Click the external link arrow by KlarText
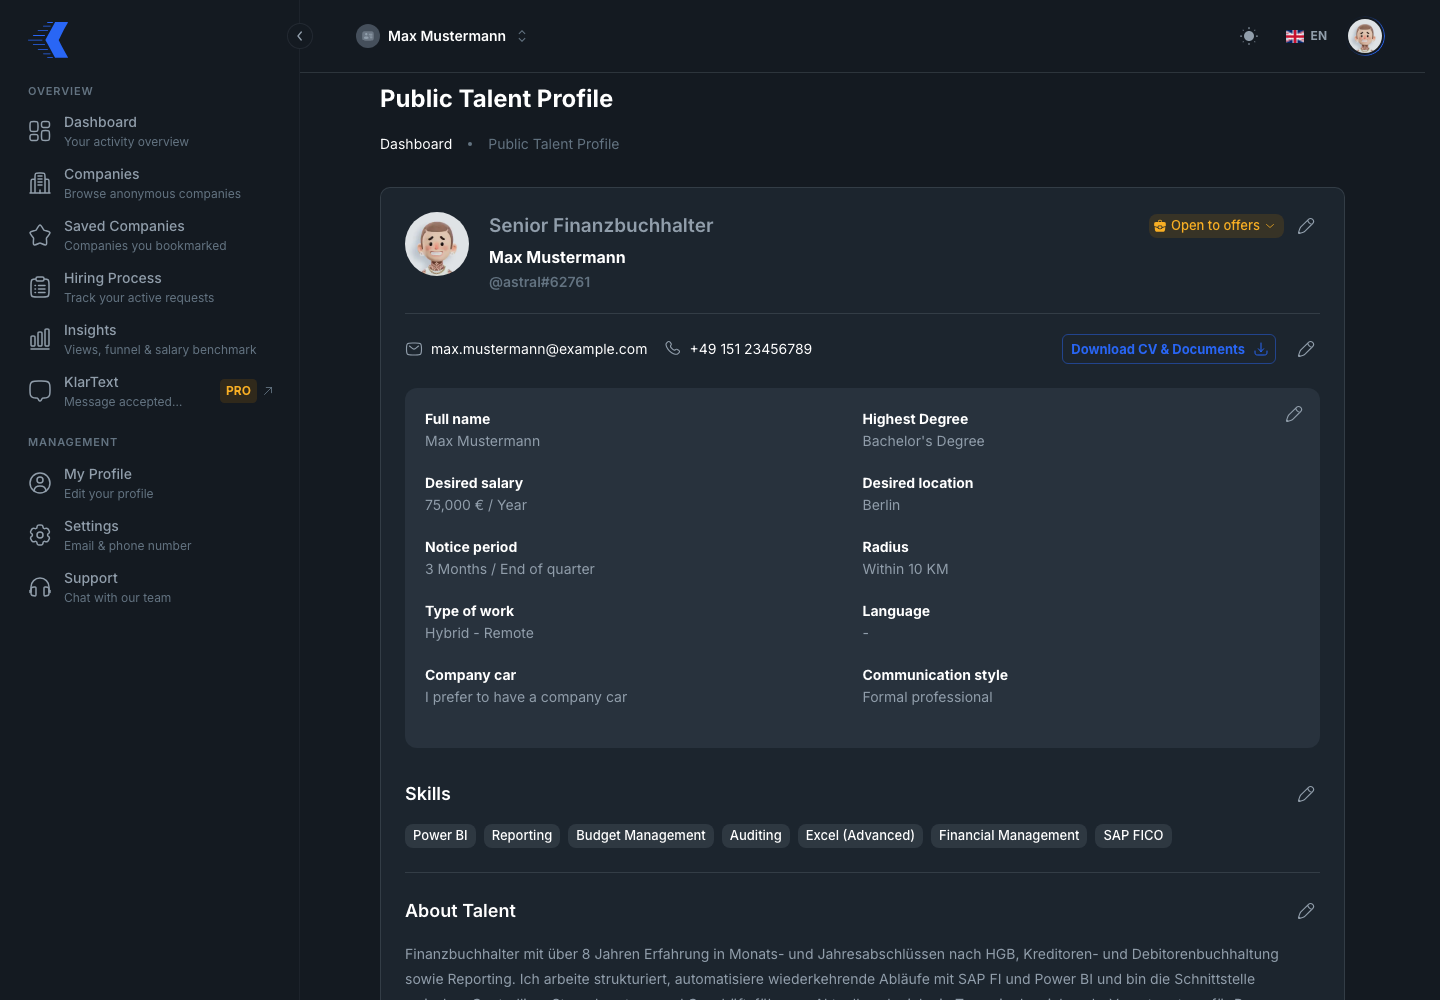 pyautogui.click(x=268, y=390)
